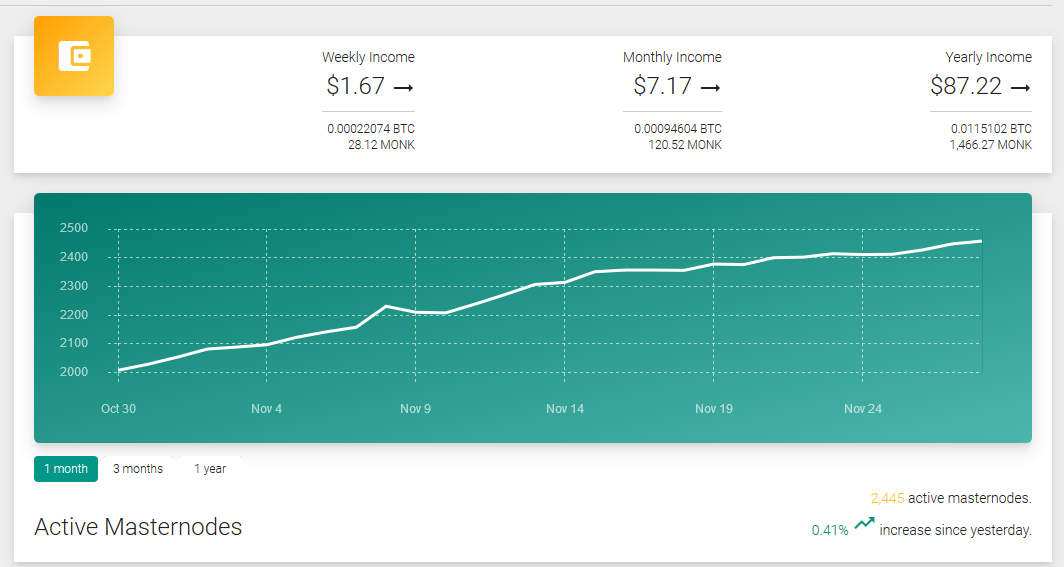Click the 28.12 MONK amount
The height and width of the screenshot is (567, 1064).
pyautogui.click(x=381, y=144)
